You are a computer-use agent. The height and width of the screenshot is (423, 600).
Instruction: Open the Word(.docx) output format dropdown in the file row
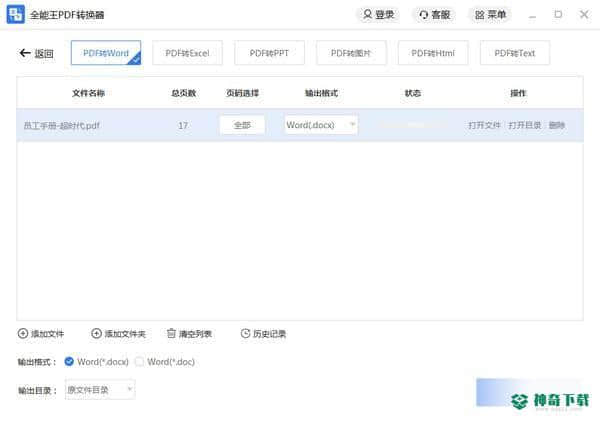(321, 125)
